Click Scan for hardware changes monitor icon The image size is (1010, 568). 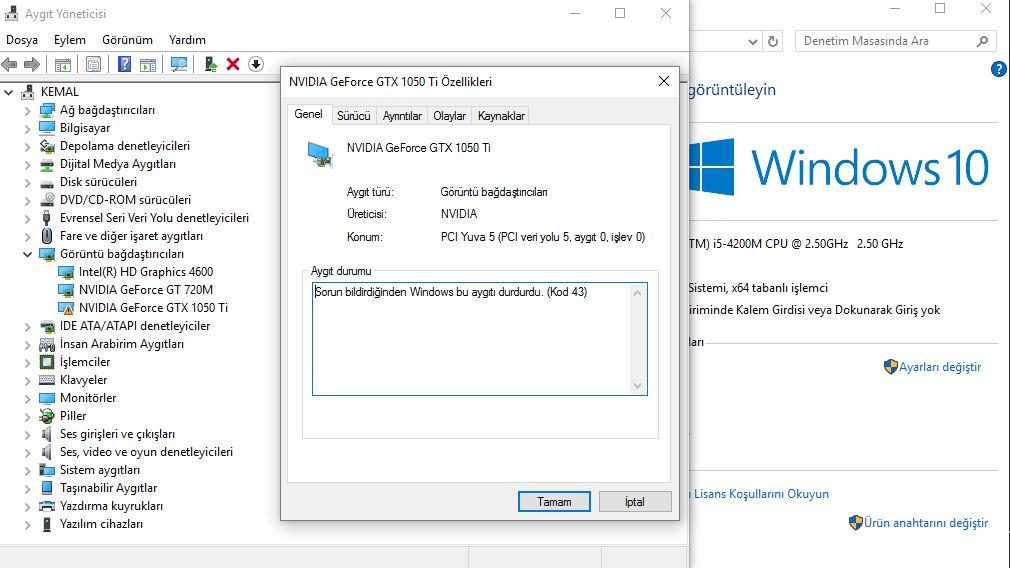(179, 64)
